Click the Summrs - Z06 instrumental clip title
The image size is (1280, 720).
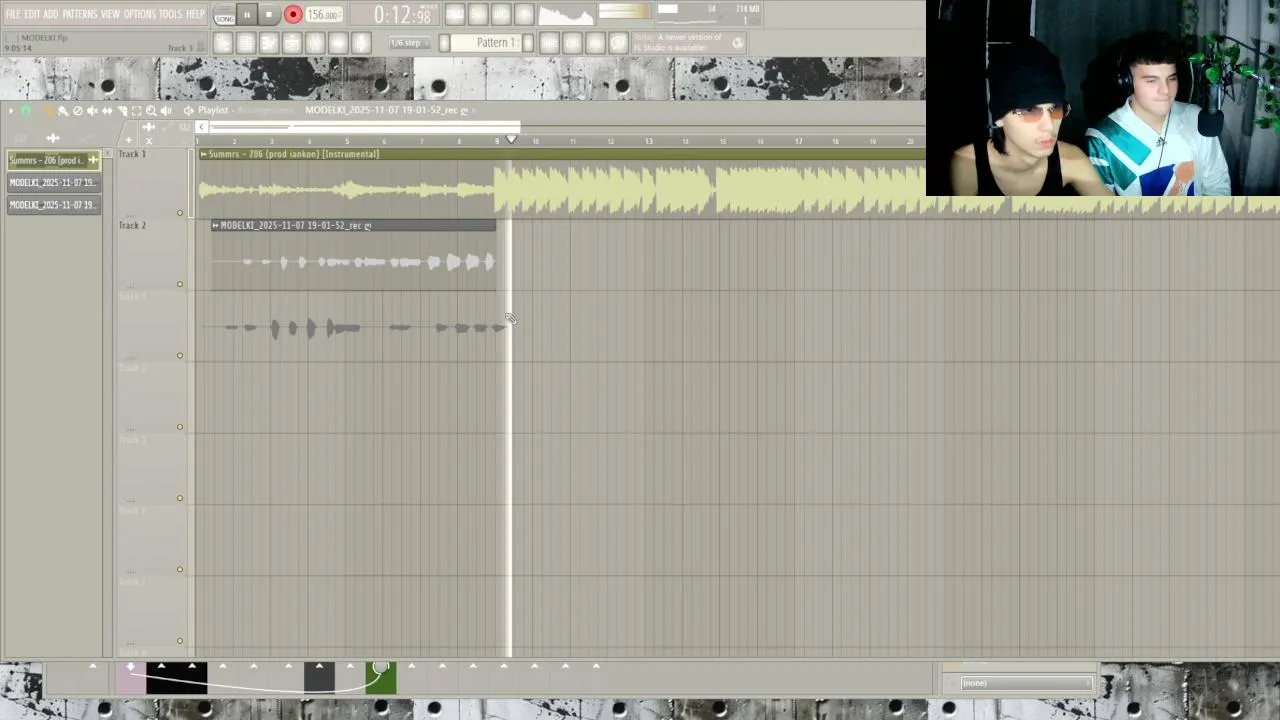(x=294, y=154)
